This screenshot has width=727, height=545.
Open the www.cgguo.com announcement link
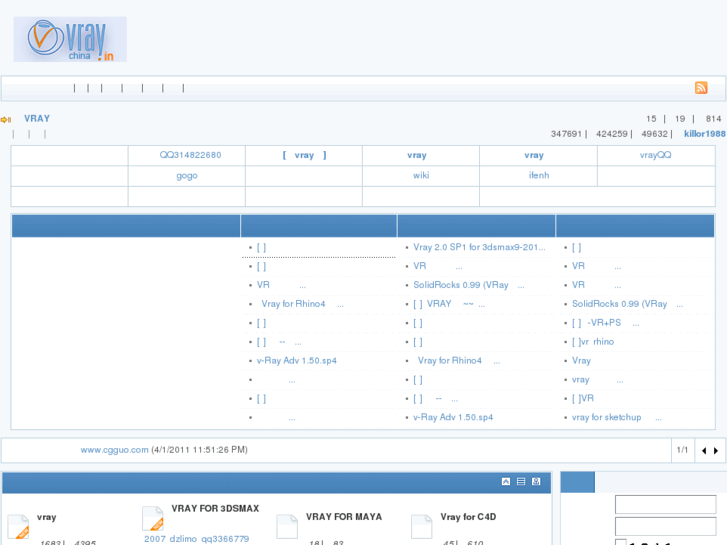point(115,449)
